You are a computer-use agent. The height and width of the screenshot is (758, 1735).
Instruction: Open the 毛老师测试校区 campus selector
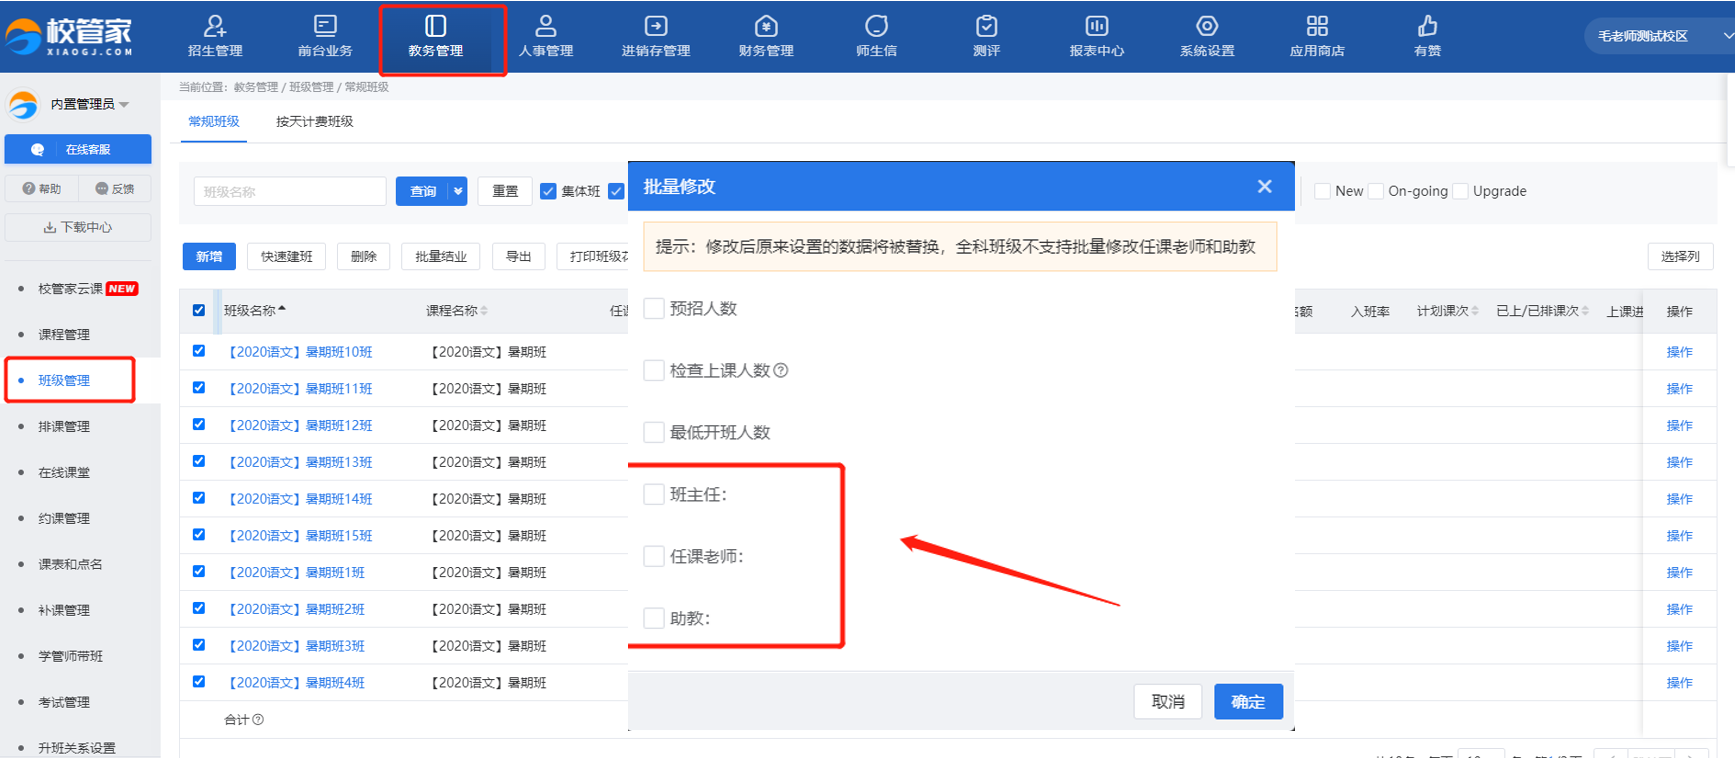(1655, 36)
